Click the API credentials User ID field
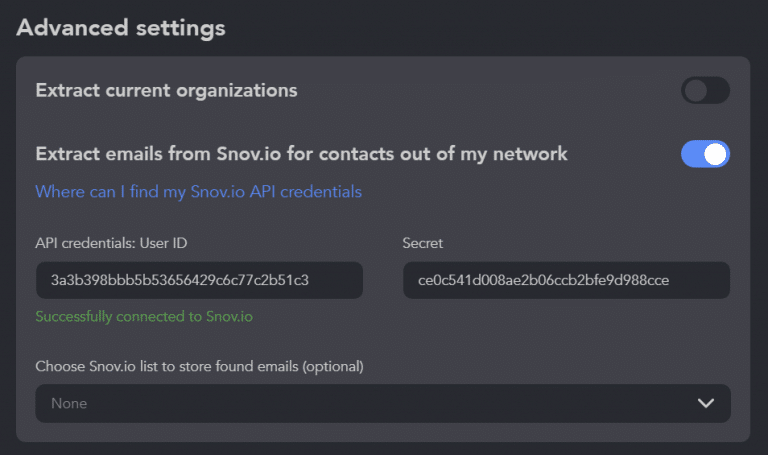This screenshot has width=768, height=455. tap(199, 281)
